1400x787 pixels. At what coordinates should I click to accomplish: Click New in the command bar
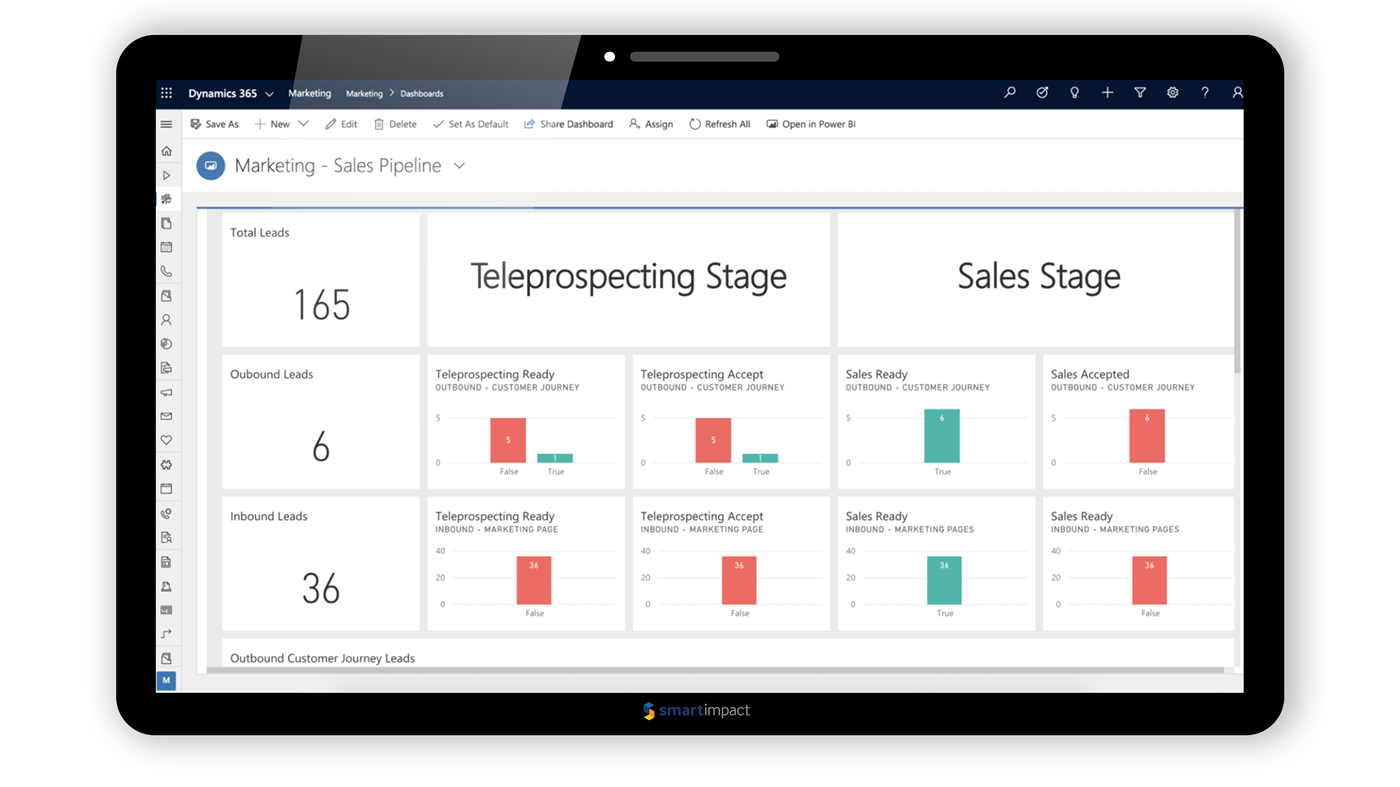pyautogui.click(x=272, y=124)
